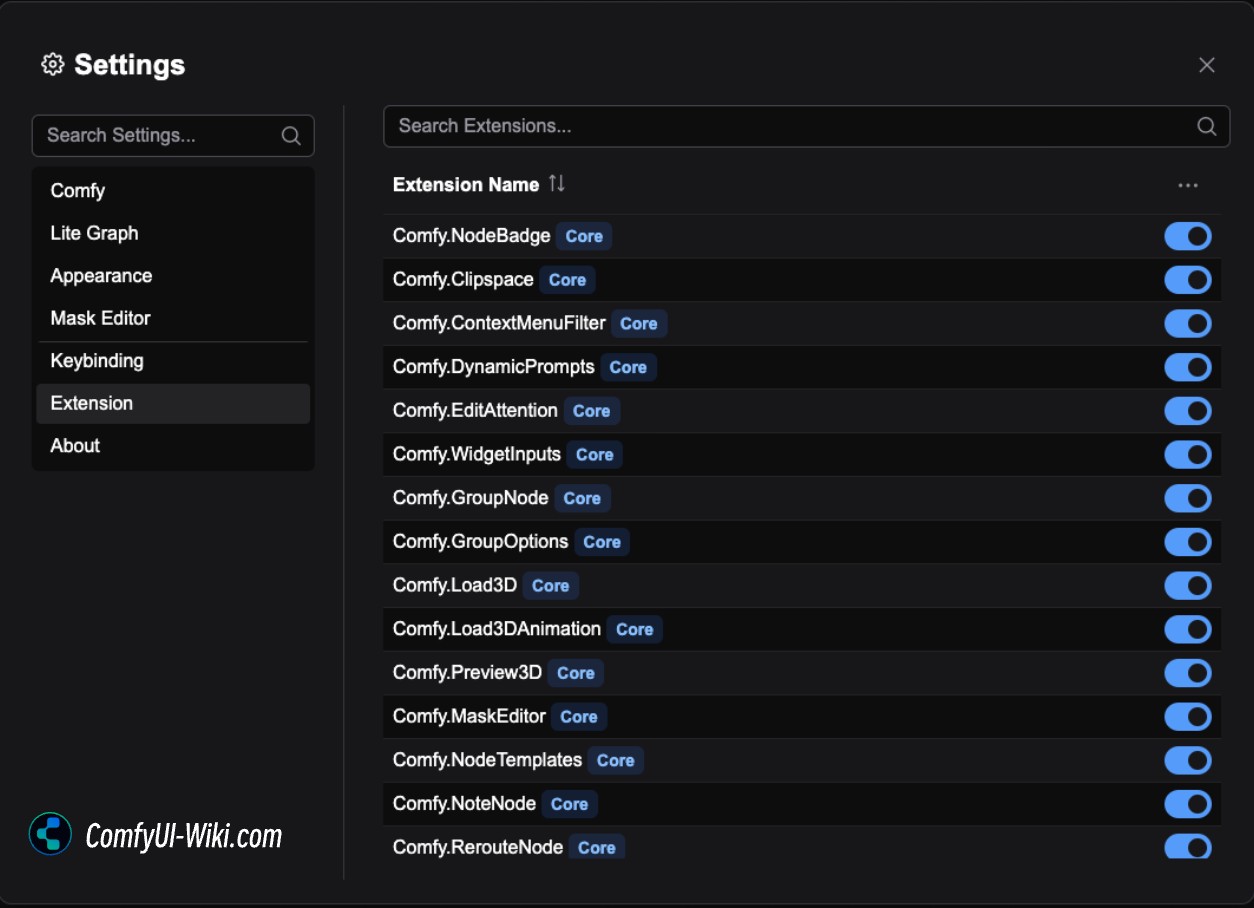Click the Comfy.GroupOptions label
Image resolution: width=1254 pixels, height=908 pixels.
(481, 541)
